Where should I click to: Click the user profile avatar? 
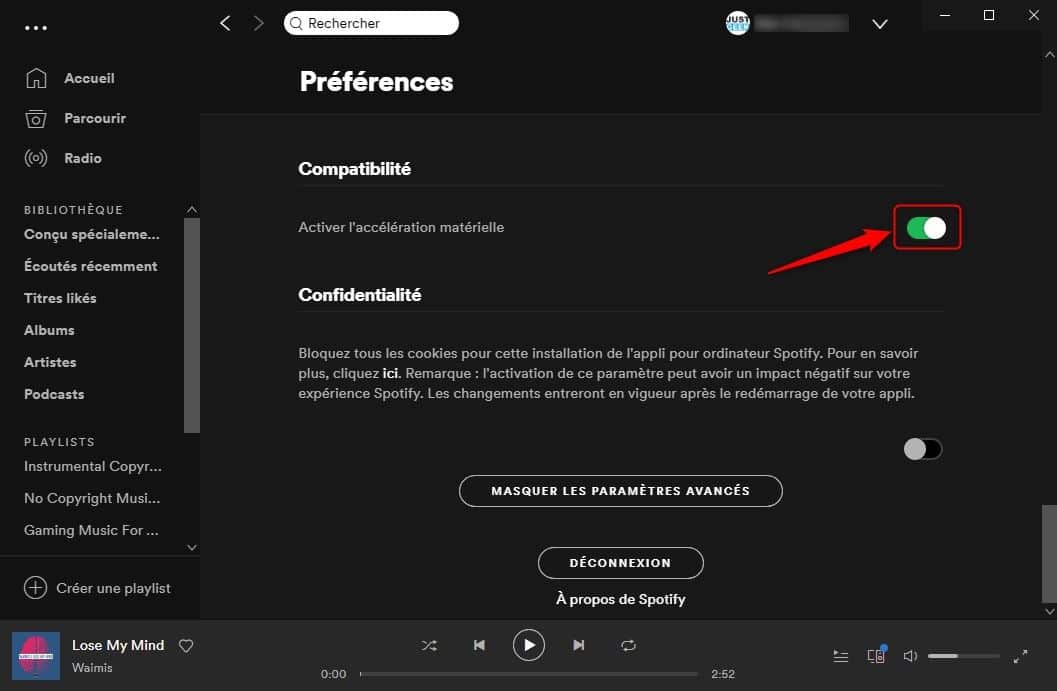737,24
